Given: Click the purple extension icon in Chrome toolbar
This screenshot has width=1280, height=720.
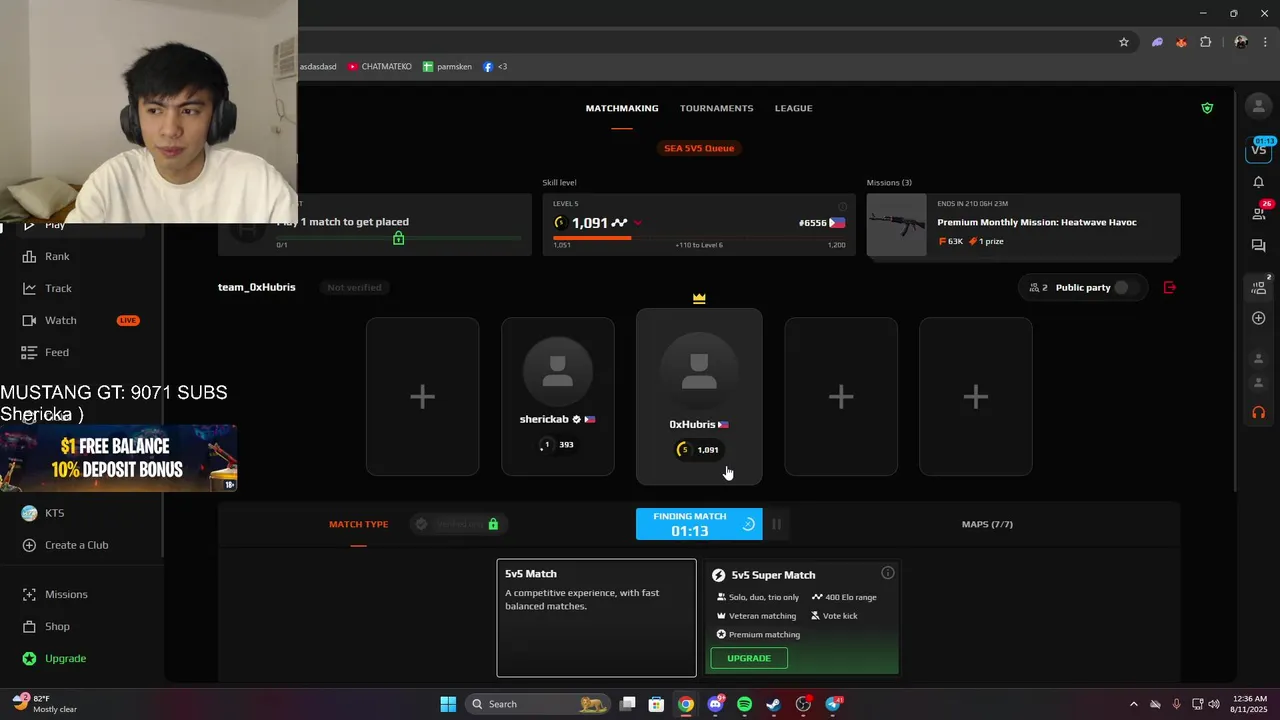Looking at the screenshot, I should [x=1157, y=42].
